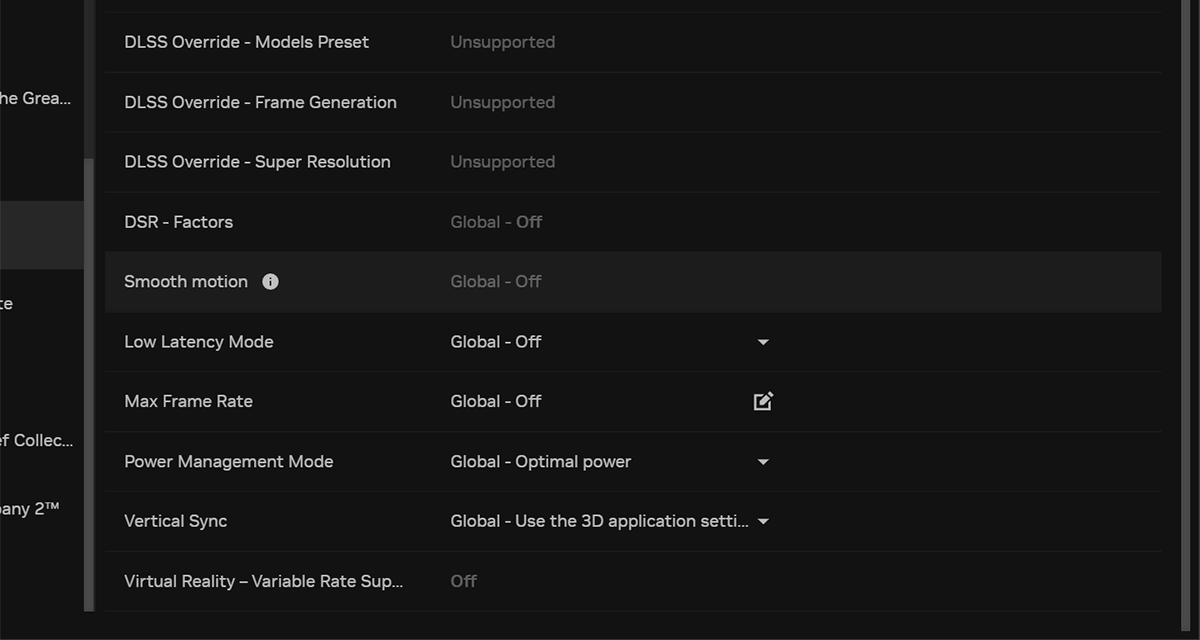Click the Max Frame Rate 'Global - Off' value
The height and width of the screenshot is (640, 1200).
click(x=496, y=402)
